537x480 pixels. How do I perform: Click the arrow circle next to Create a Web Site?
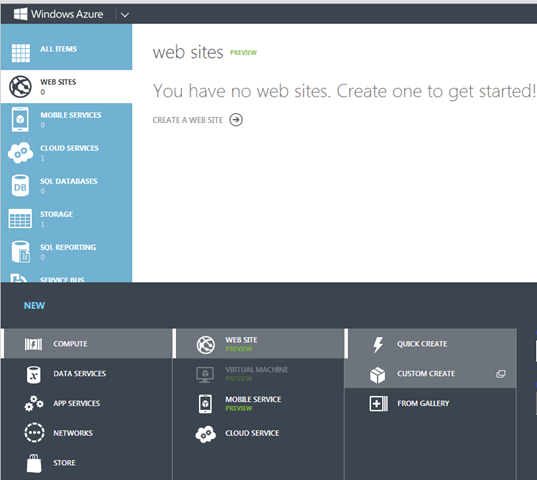point(236,120)
